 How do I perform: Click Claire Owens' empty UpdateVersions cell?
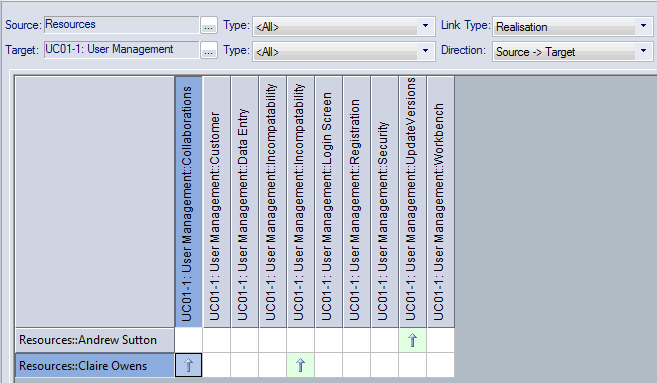pos(413,365)
